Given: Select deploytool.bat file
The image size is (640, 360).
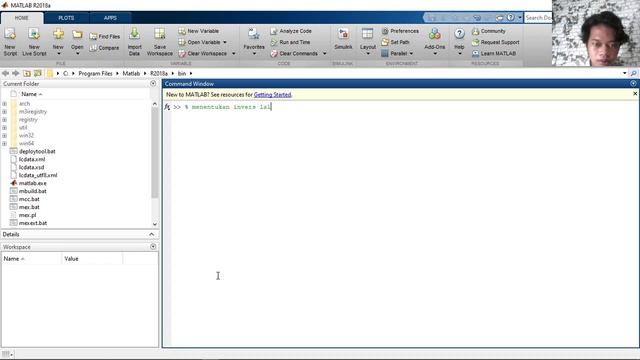Looking at the screenshot, I should [x=37, y=151].
